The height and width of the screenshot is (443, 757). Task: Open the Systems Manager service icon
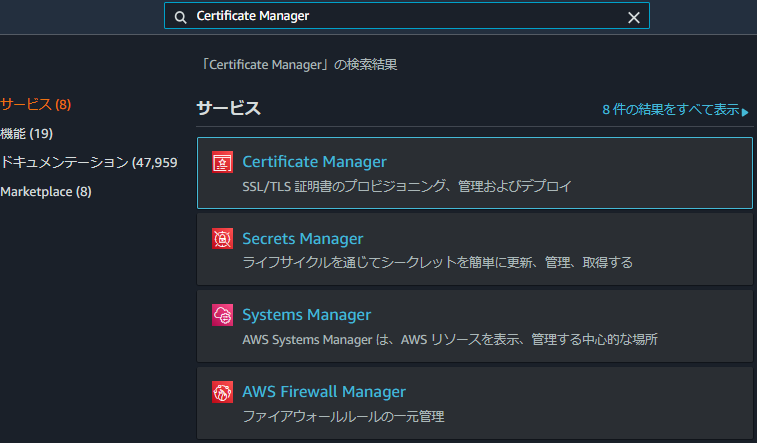click(x=222, y=315)
